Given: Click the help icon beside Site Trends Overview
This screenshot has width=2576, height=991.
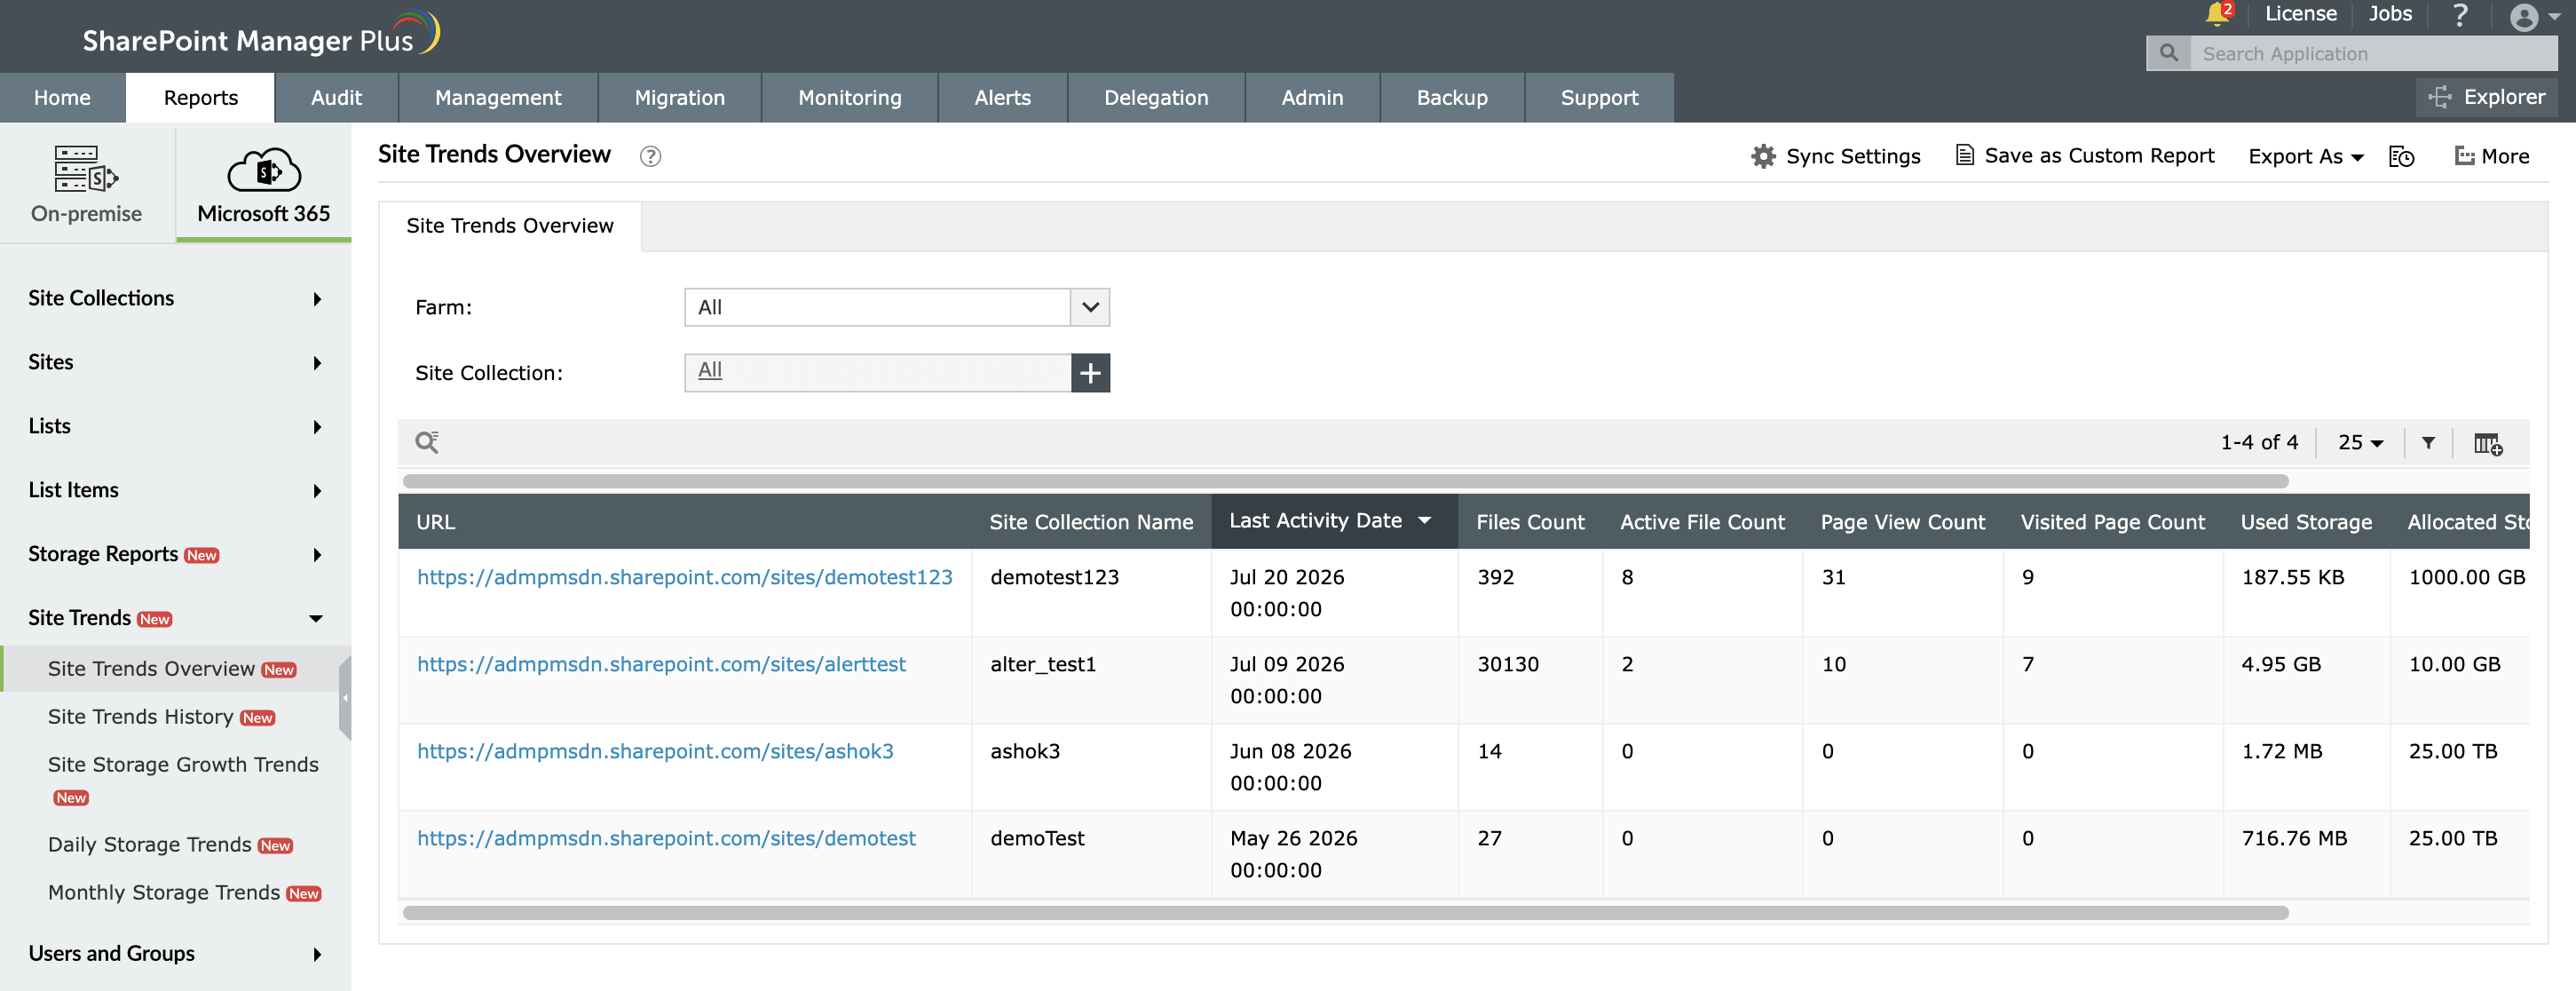Looking at the screenshot, I should pyautogui.click(x=650, y=156).
